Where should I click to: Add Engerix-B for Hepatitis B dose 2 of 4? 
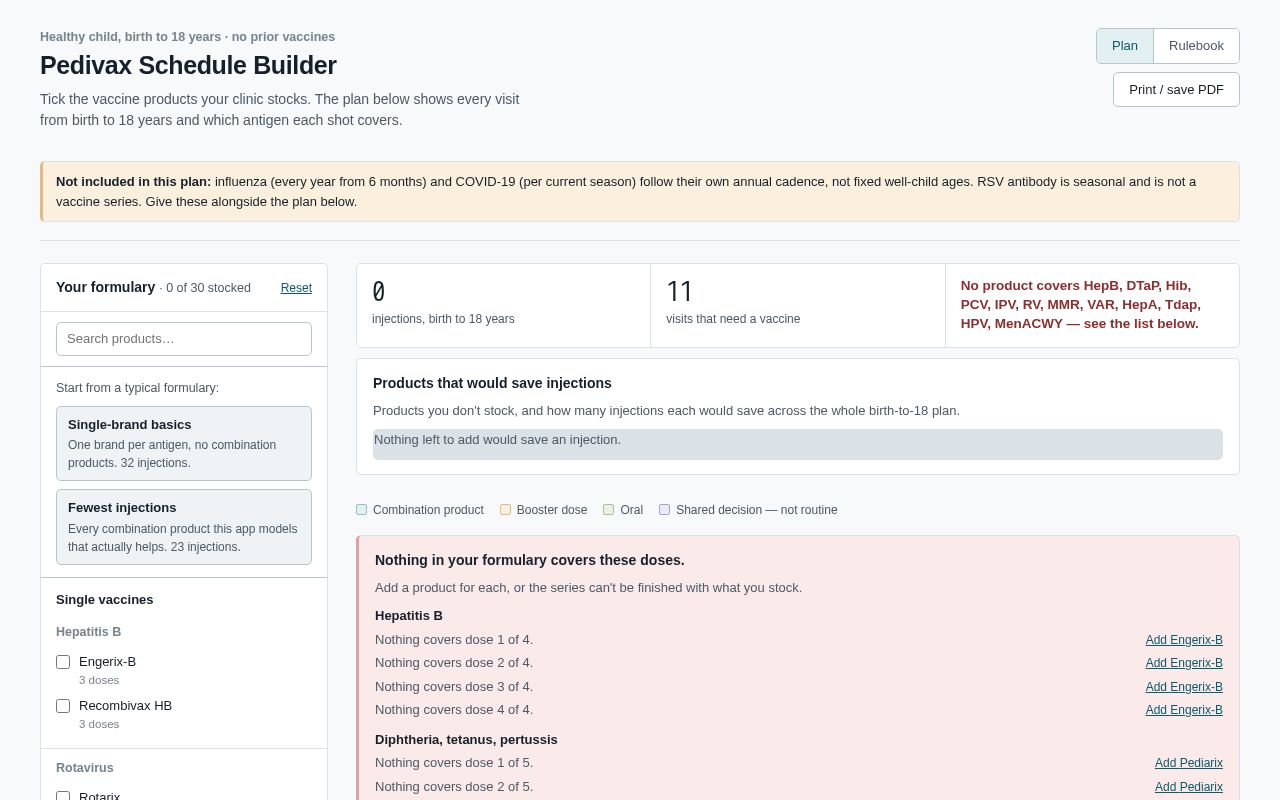[x=1184, y=663]
